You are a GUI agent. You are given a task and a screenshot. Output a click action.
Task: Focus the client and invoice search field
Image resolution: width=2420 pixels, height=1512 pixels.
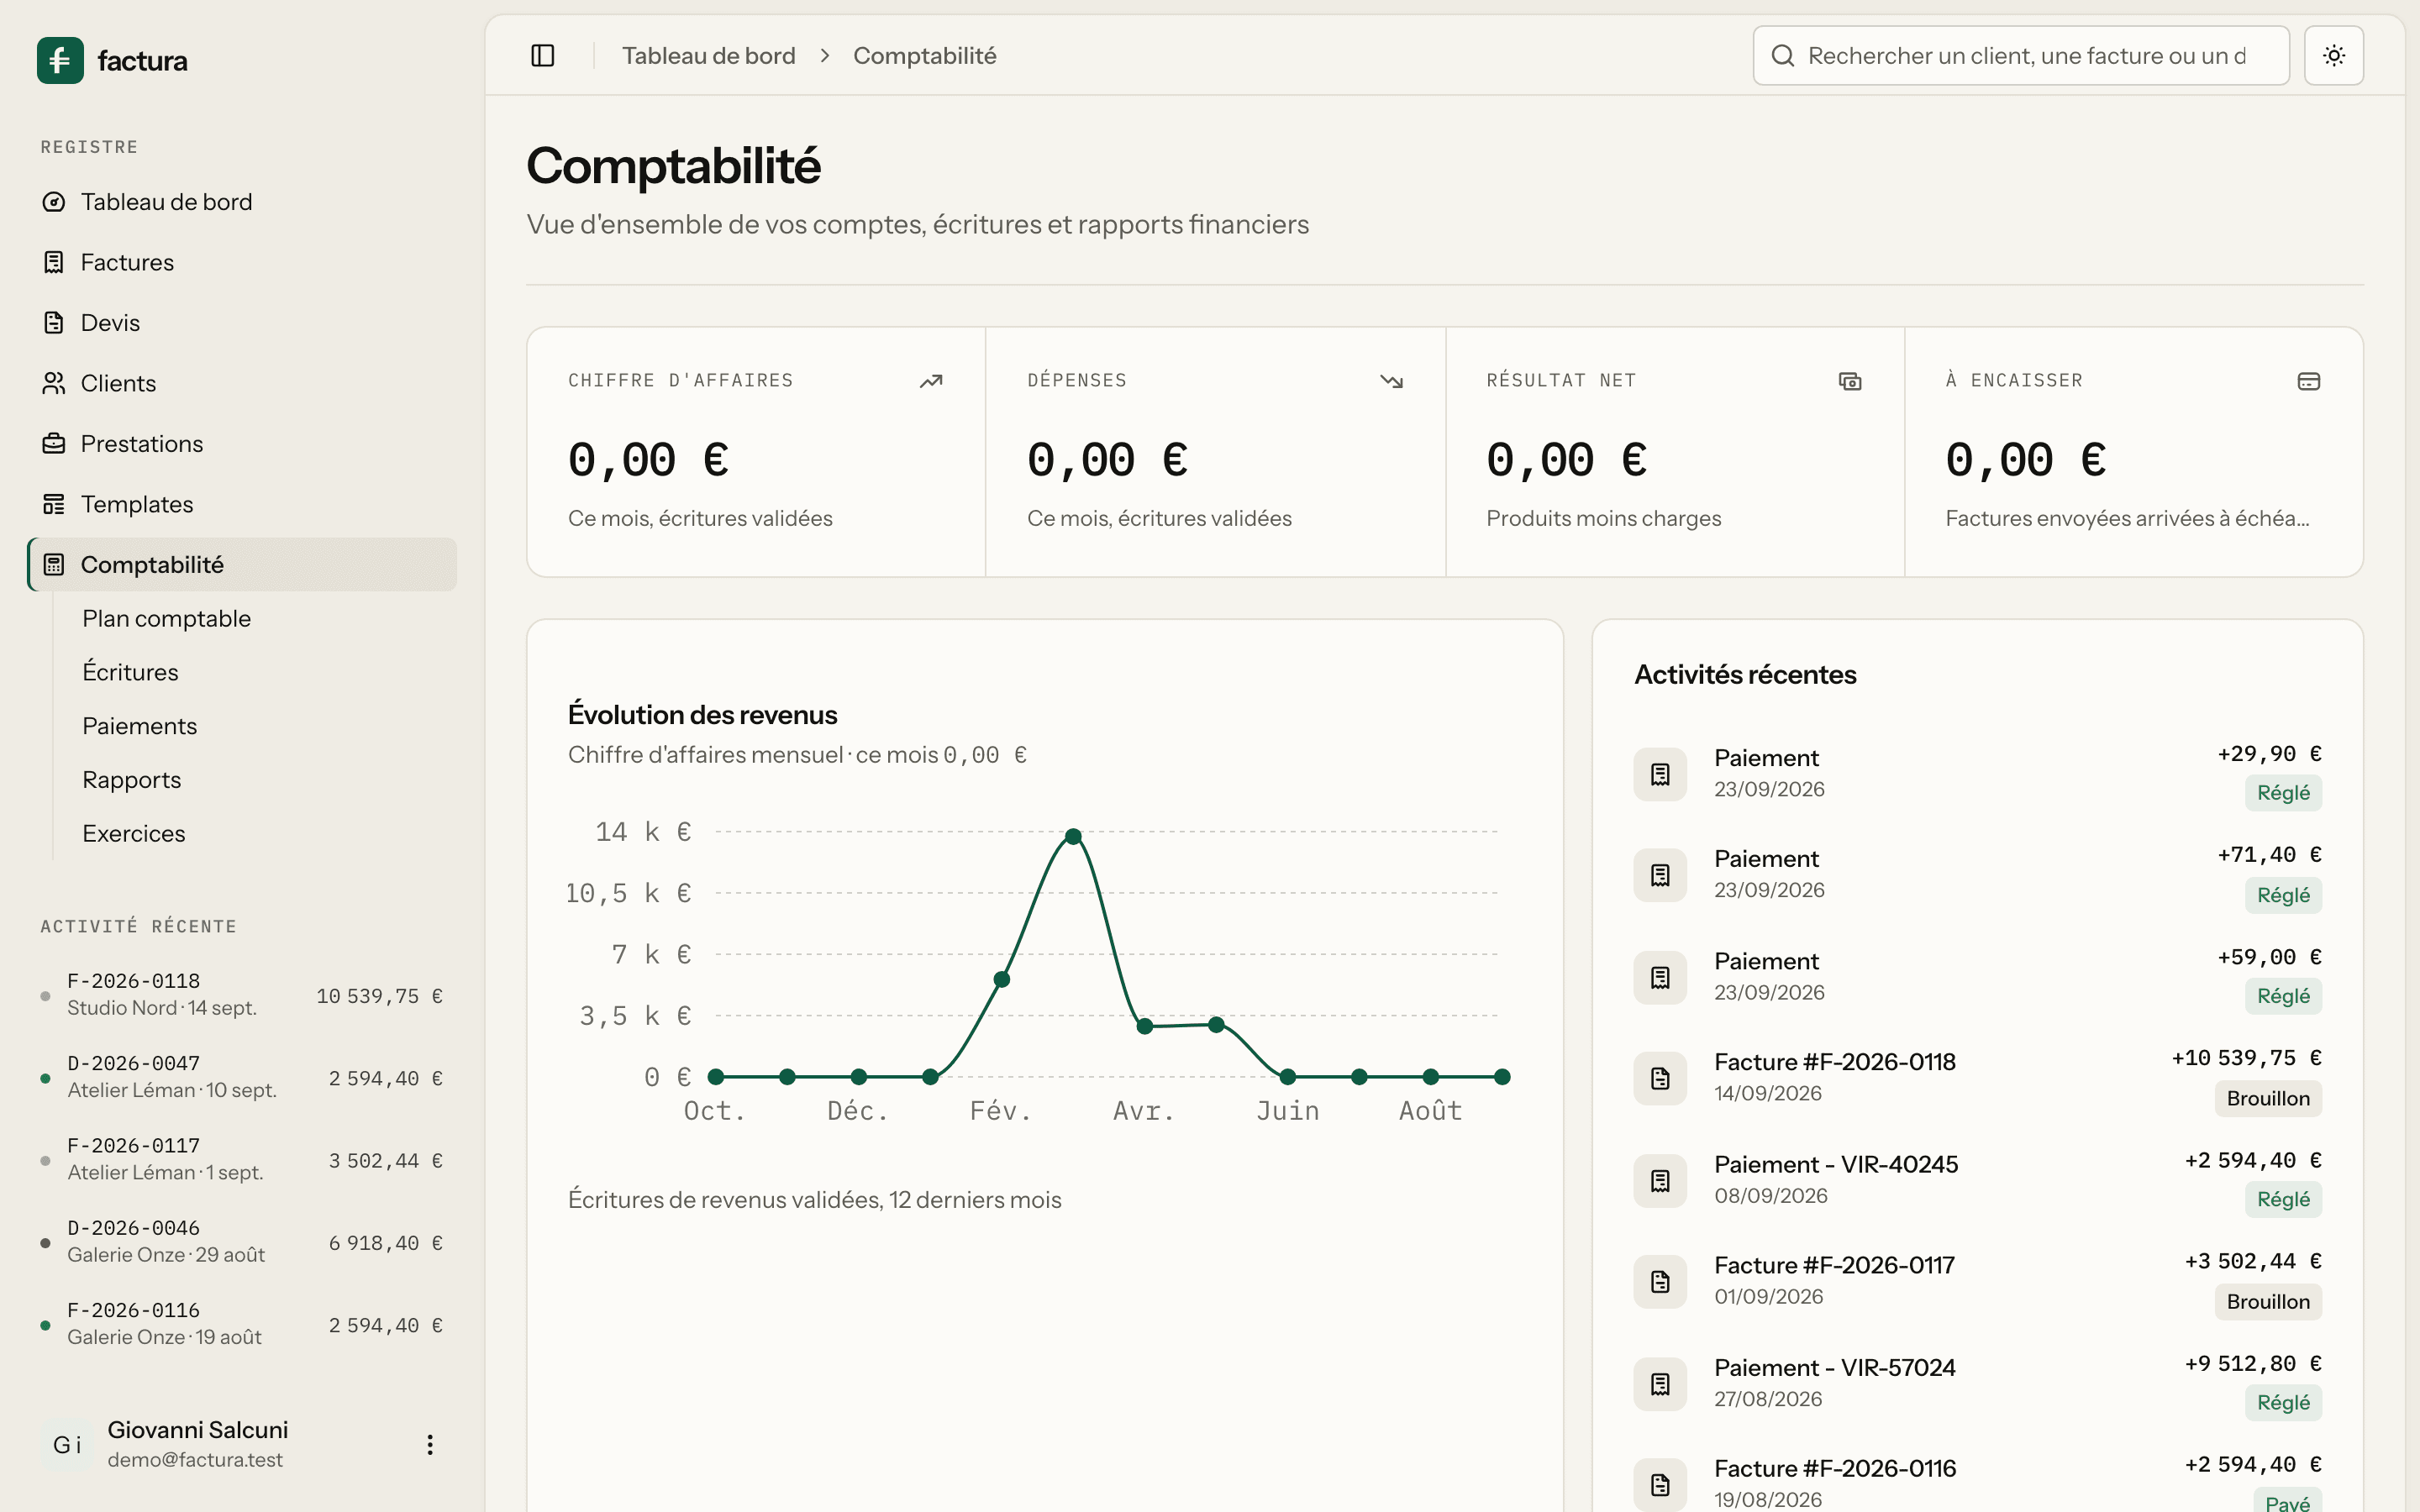tap(2021, 55)
